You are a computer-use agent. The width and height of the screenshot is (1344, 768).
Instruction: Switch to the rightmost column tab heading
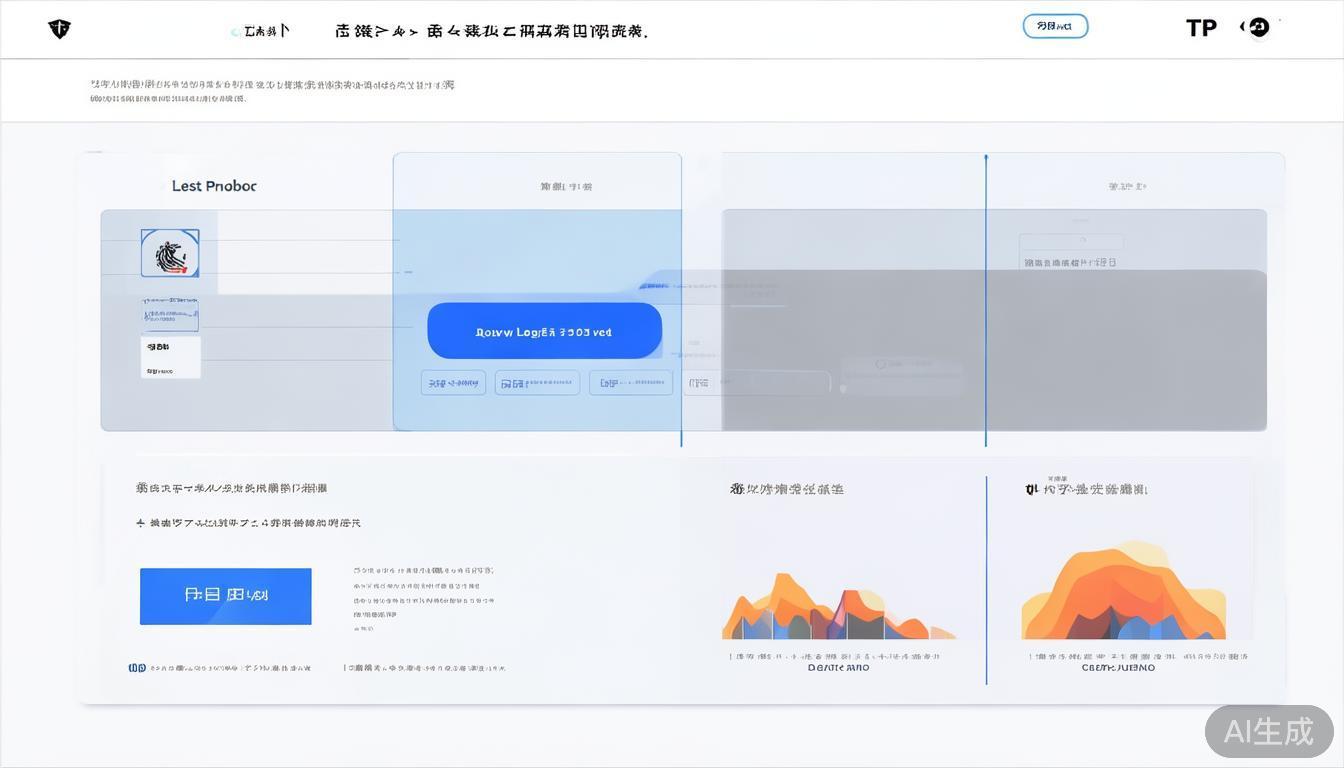click(1127, 186)
